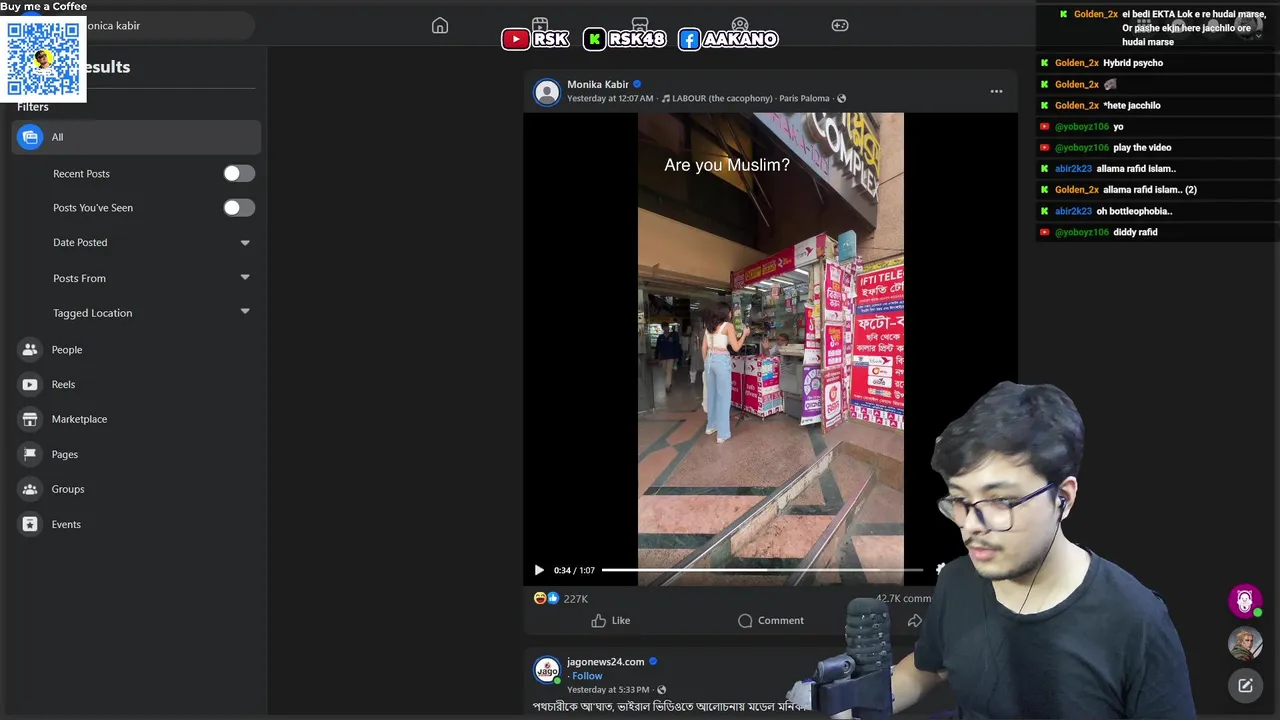Click the post audience globe icon
This screenshot has height=720, width=1280.
click(x=841, y=99)
